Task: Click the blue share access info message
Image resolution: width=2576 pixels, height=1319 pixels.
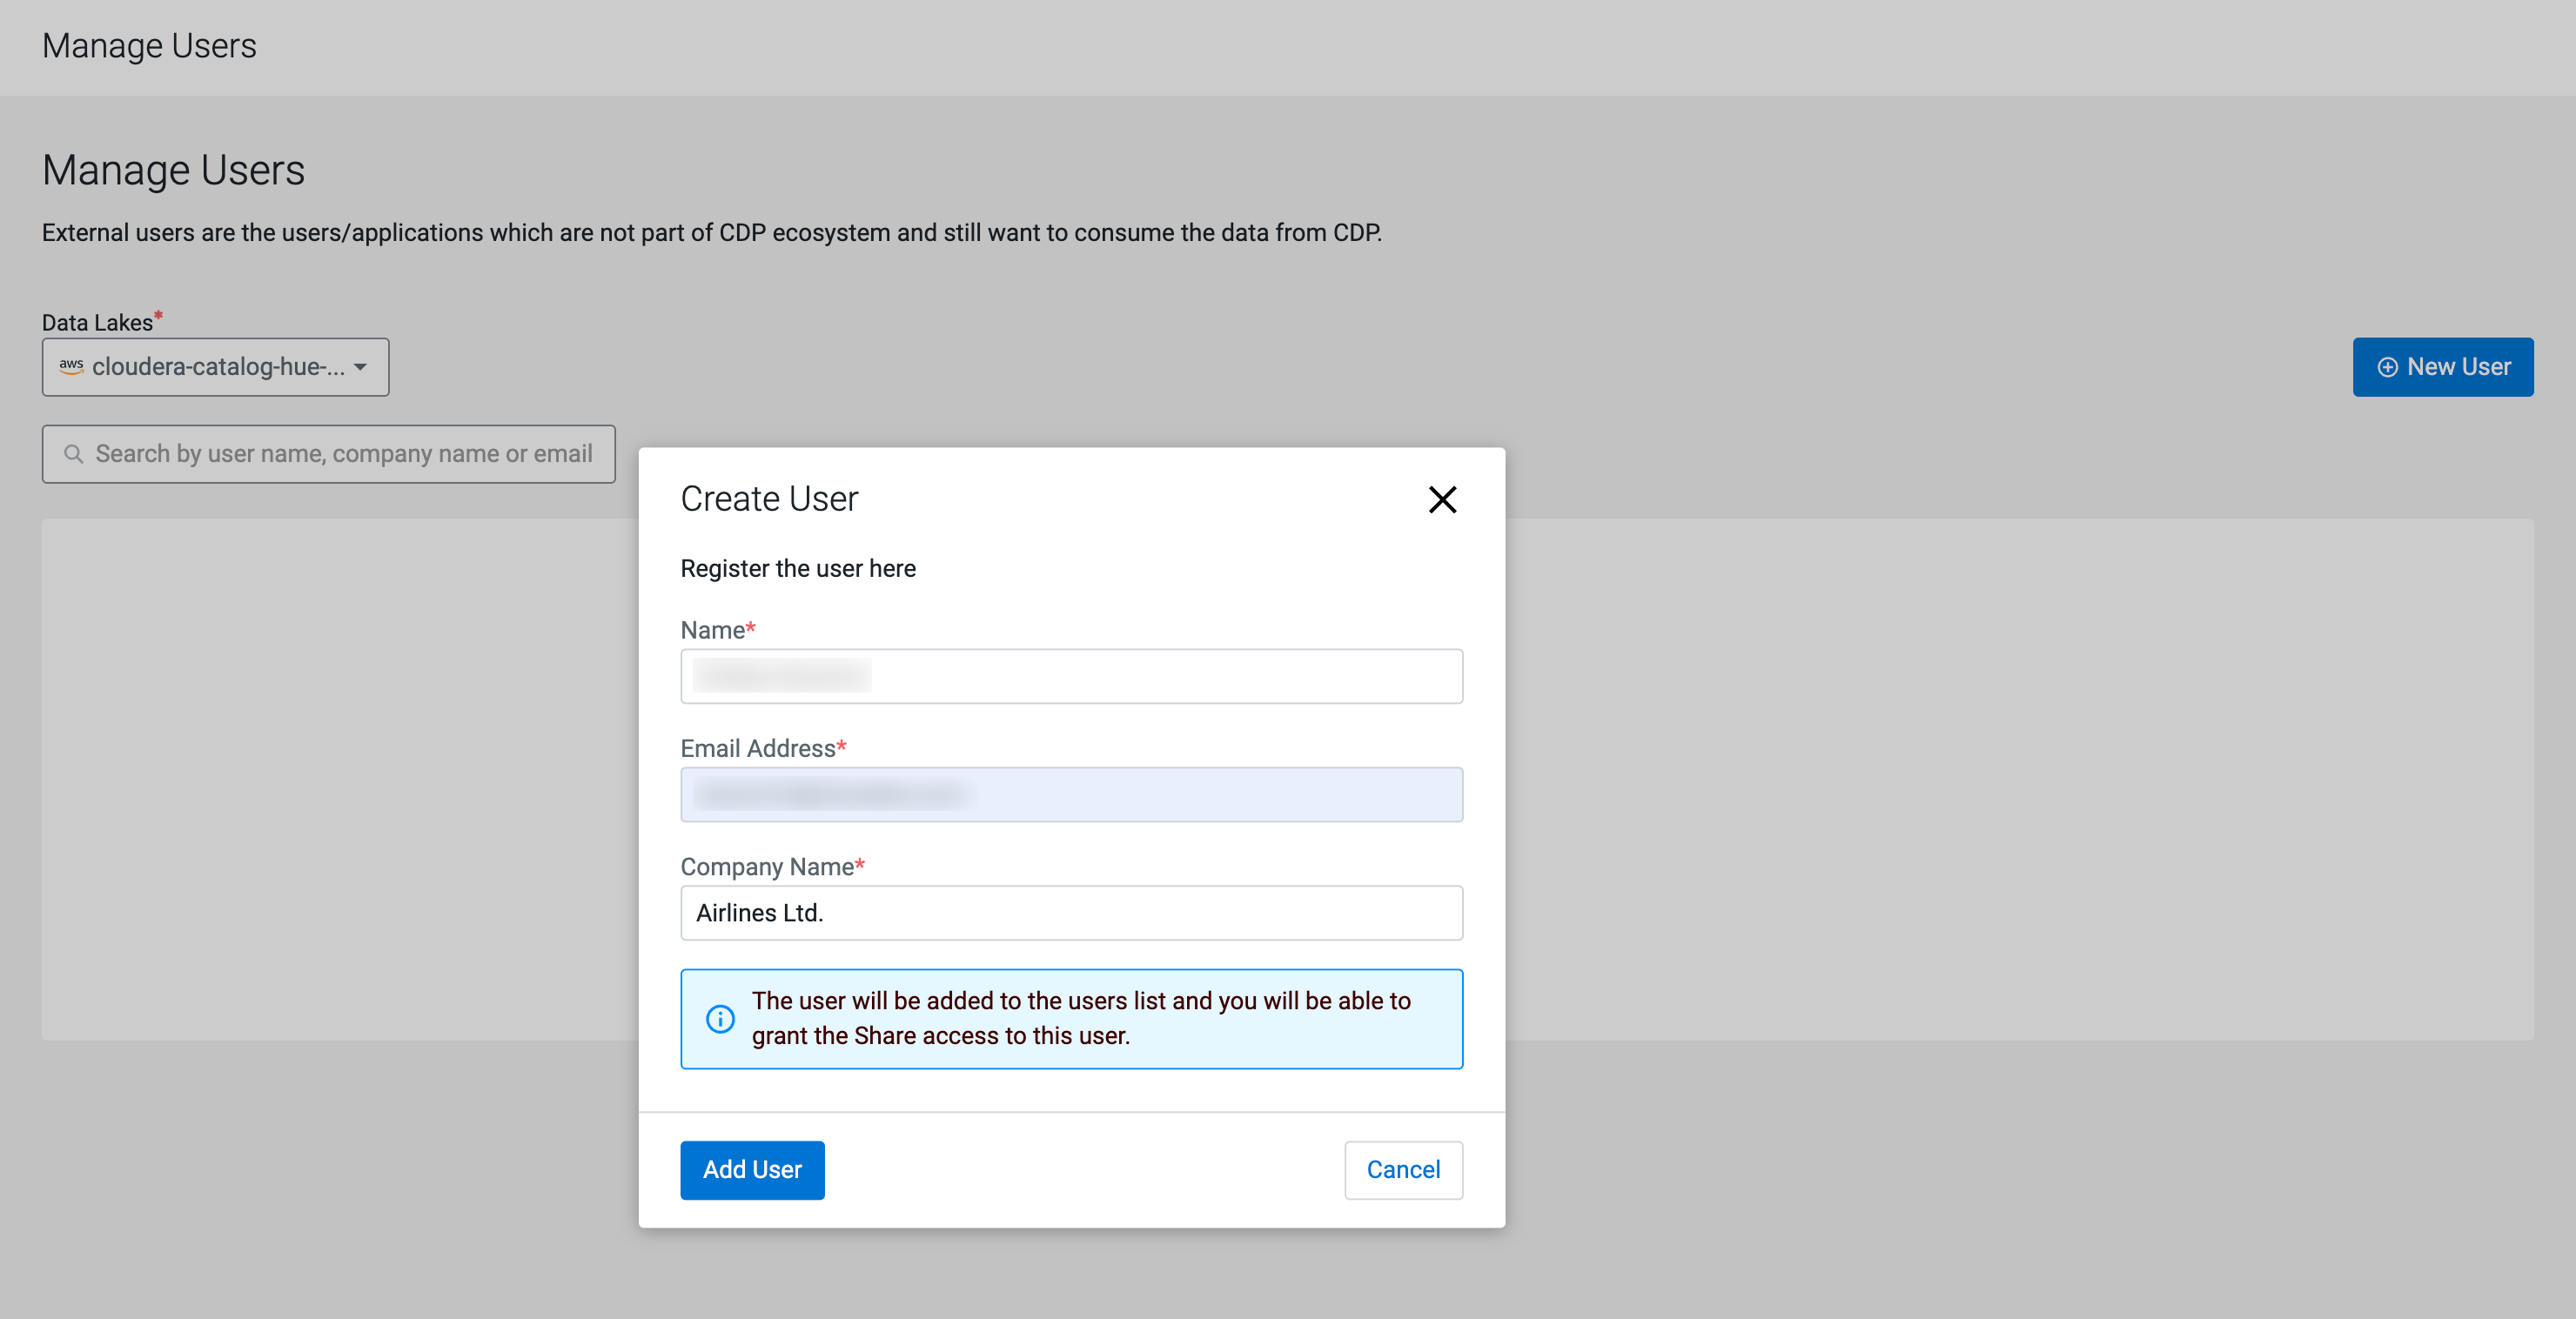Action: (1080, 1018)
